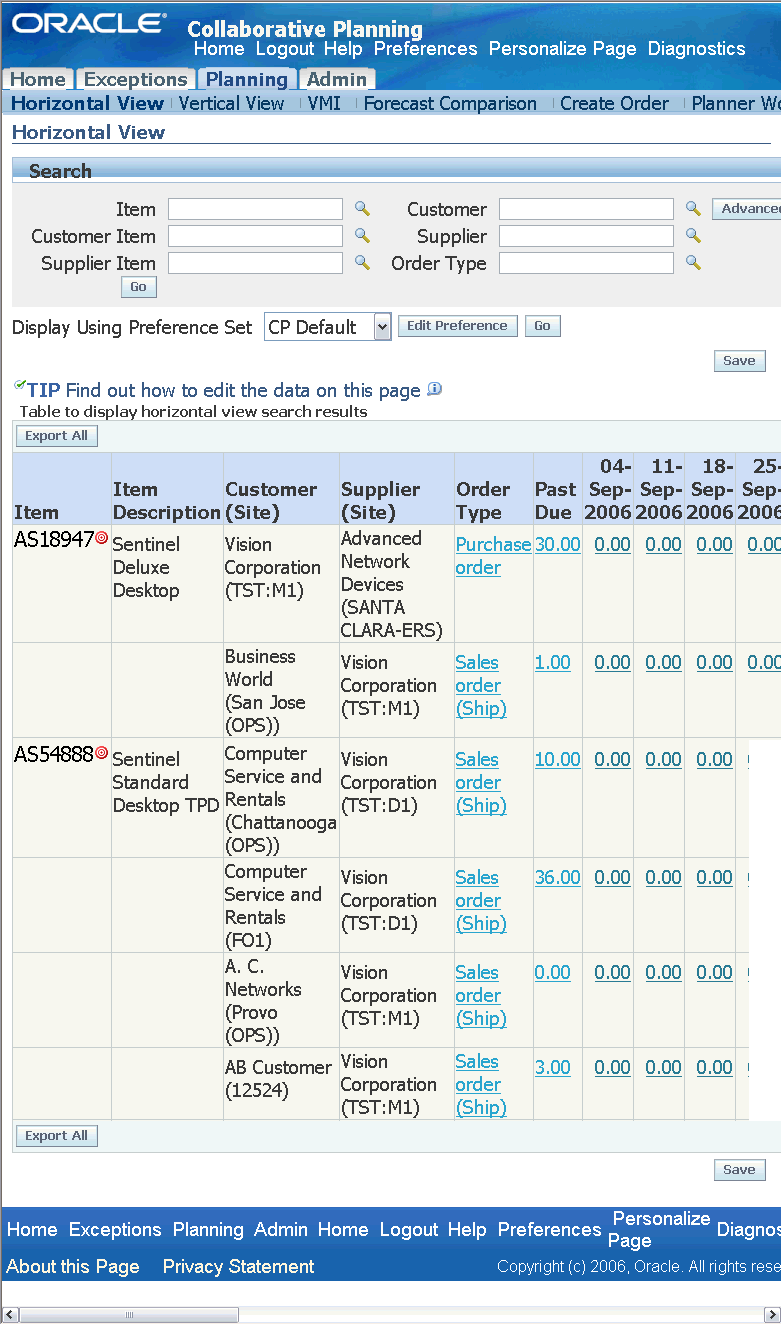
Task: Click Planning link in footer
Action: pyautogui.click(x=208, y=1229)
